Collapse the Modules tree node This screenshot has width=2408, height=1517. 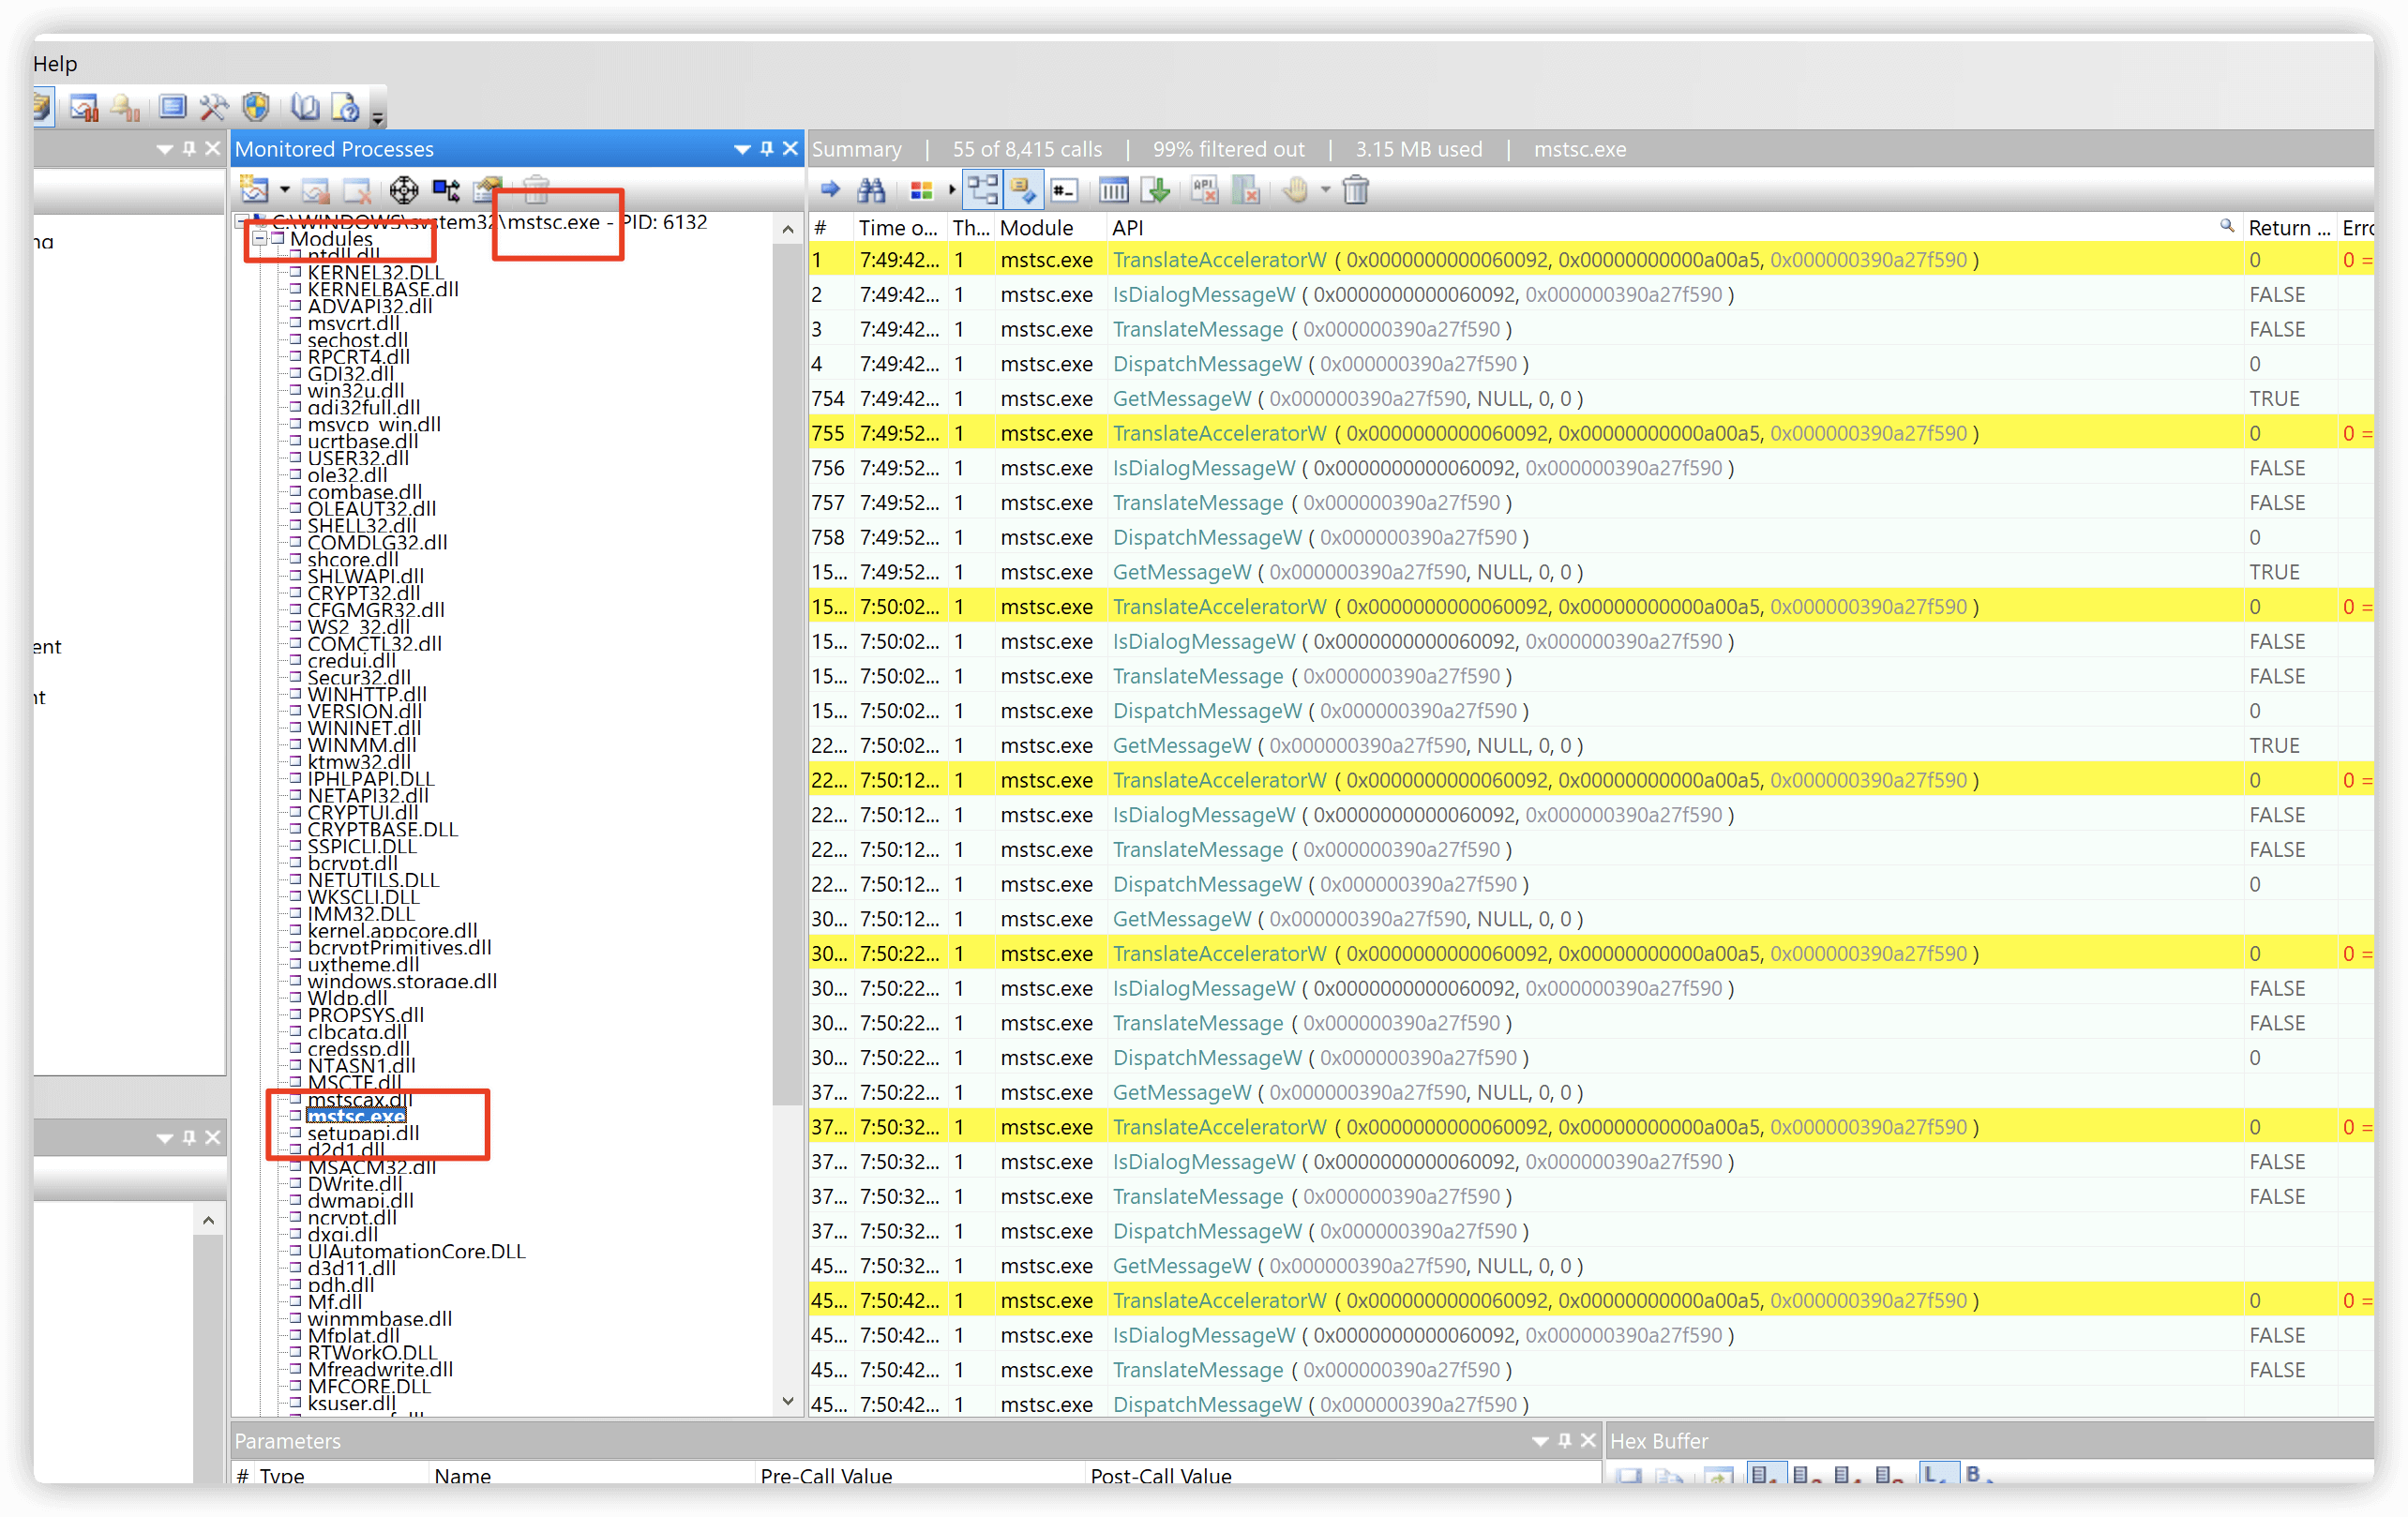click(260, 239)
